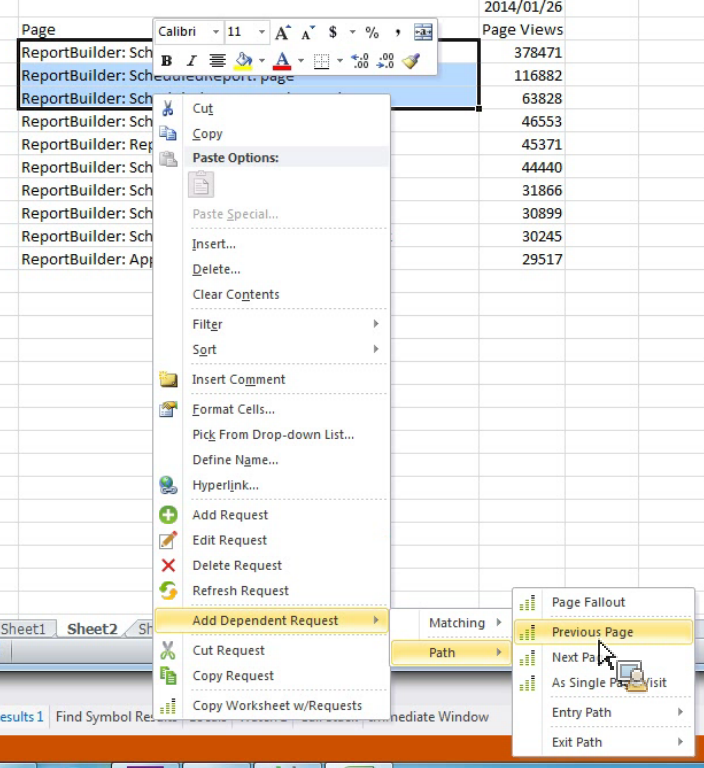Choose Delete Request with red X

(272, 566)
